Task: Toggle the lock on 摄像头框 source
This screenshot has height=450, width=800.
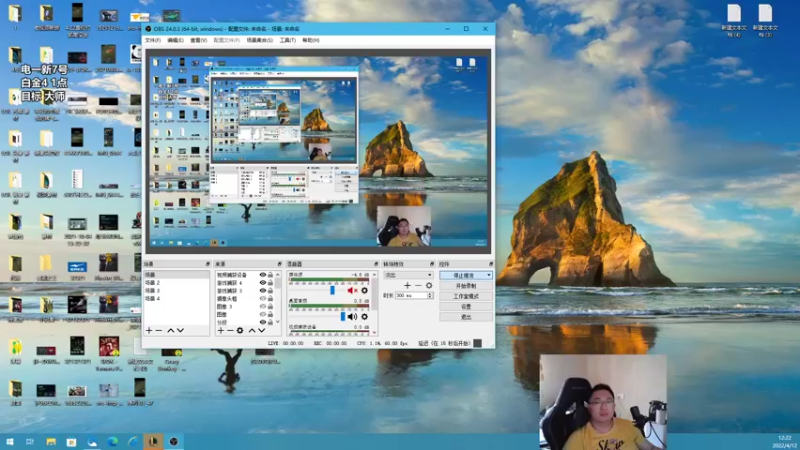Action: click(x=270, y=298)
